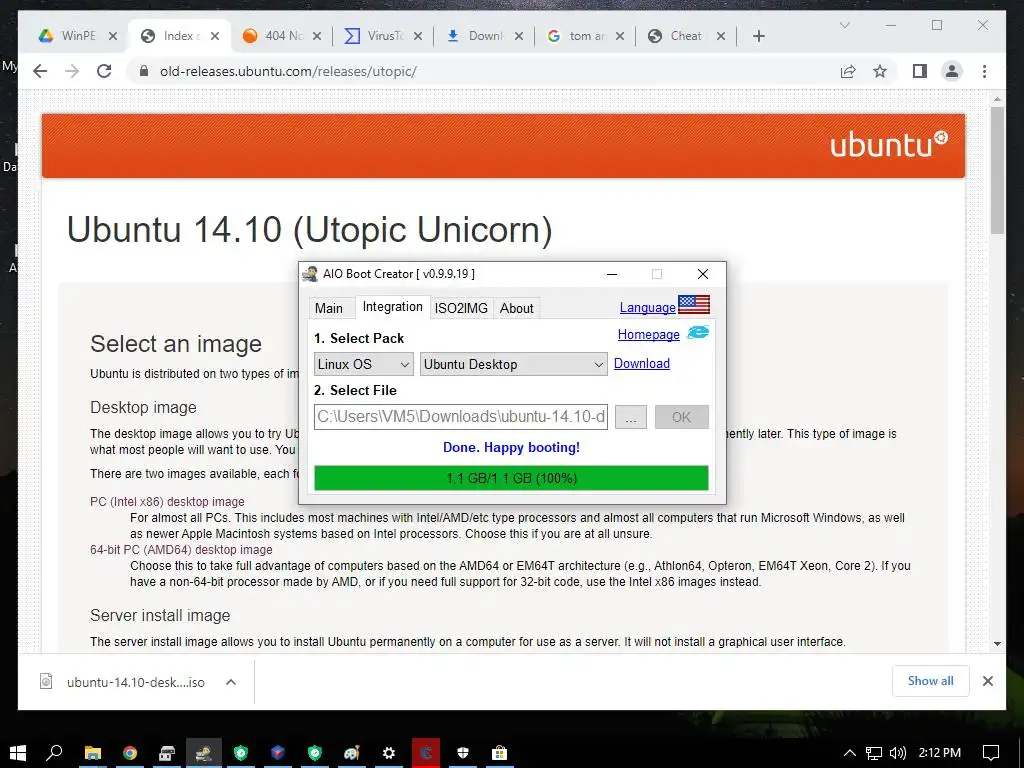
Task: Select the Integration tab in AIO Boot Creator
Action: coord(392,307)
